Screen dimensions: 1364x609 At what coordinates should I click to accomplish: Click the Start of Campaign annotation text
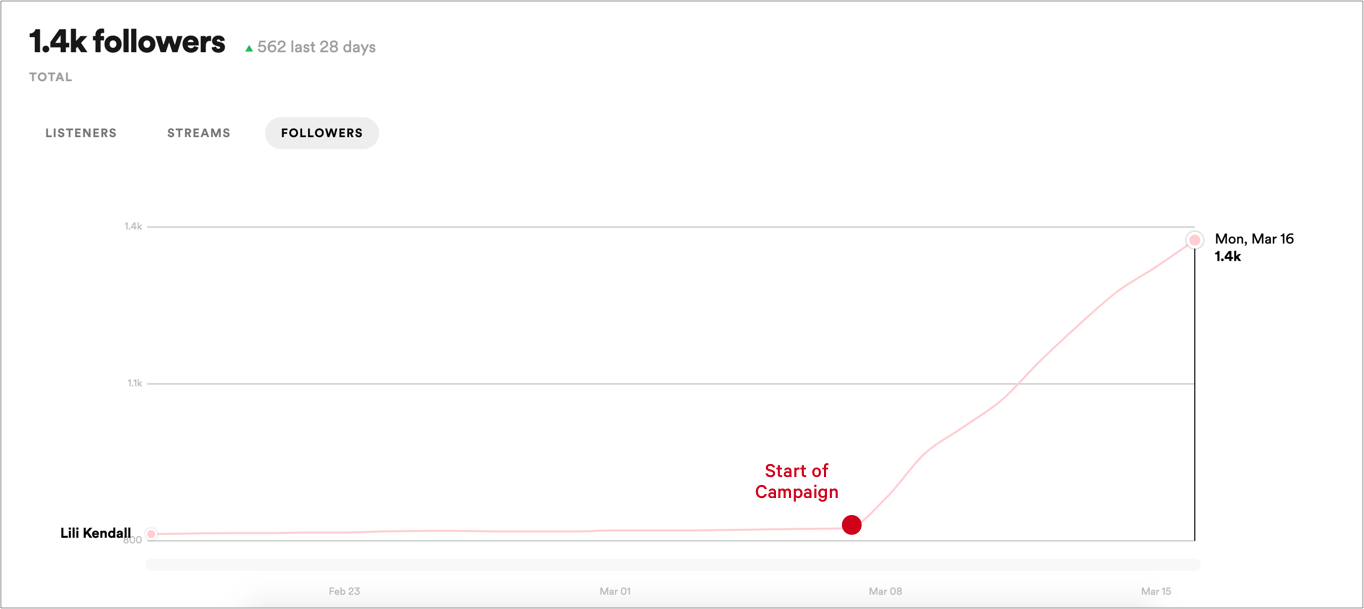click(797, 481)
